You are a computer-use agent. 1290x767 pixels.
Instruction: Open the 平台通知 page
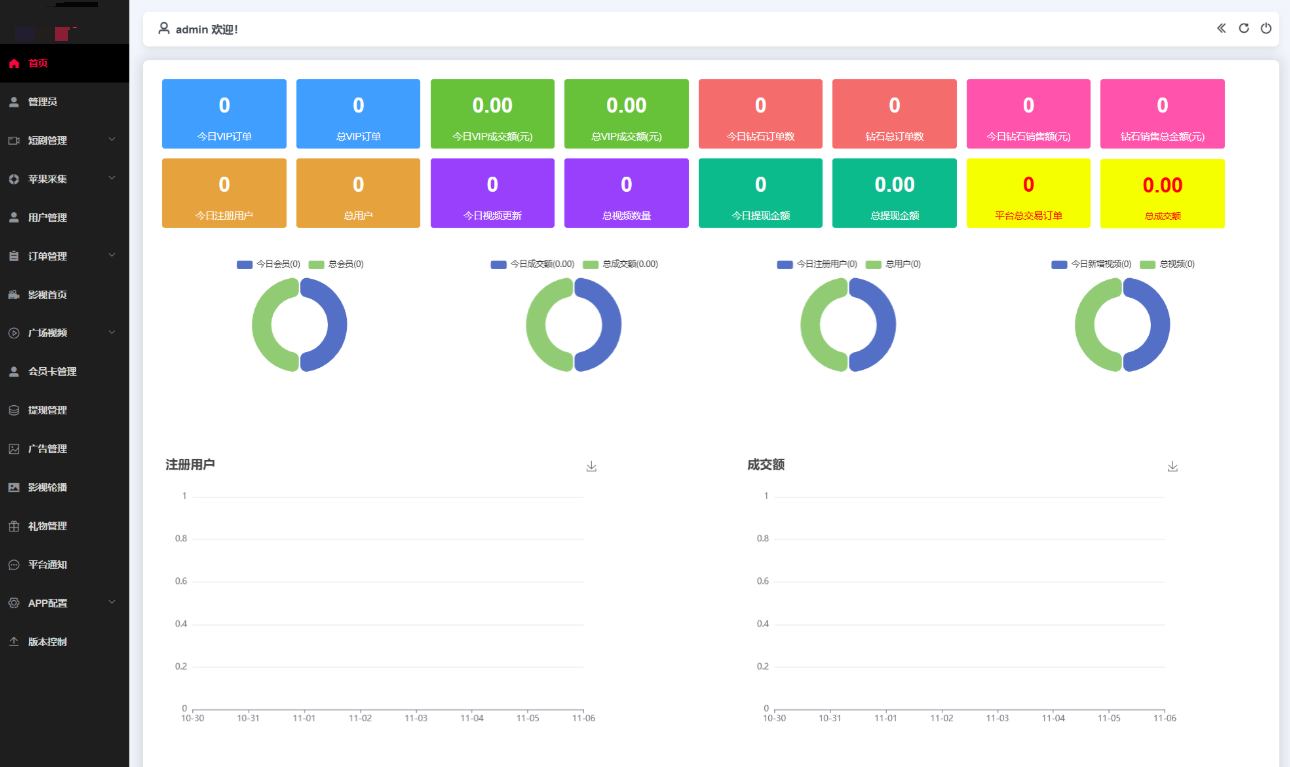coord(47,565)
